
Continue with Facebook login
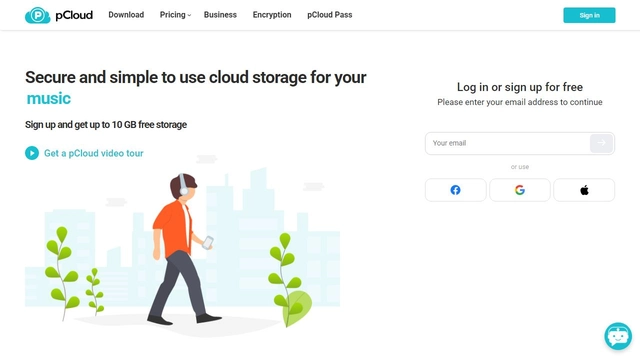(456, 190)
